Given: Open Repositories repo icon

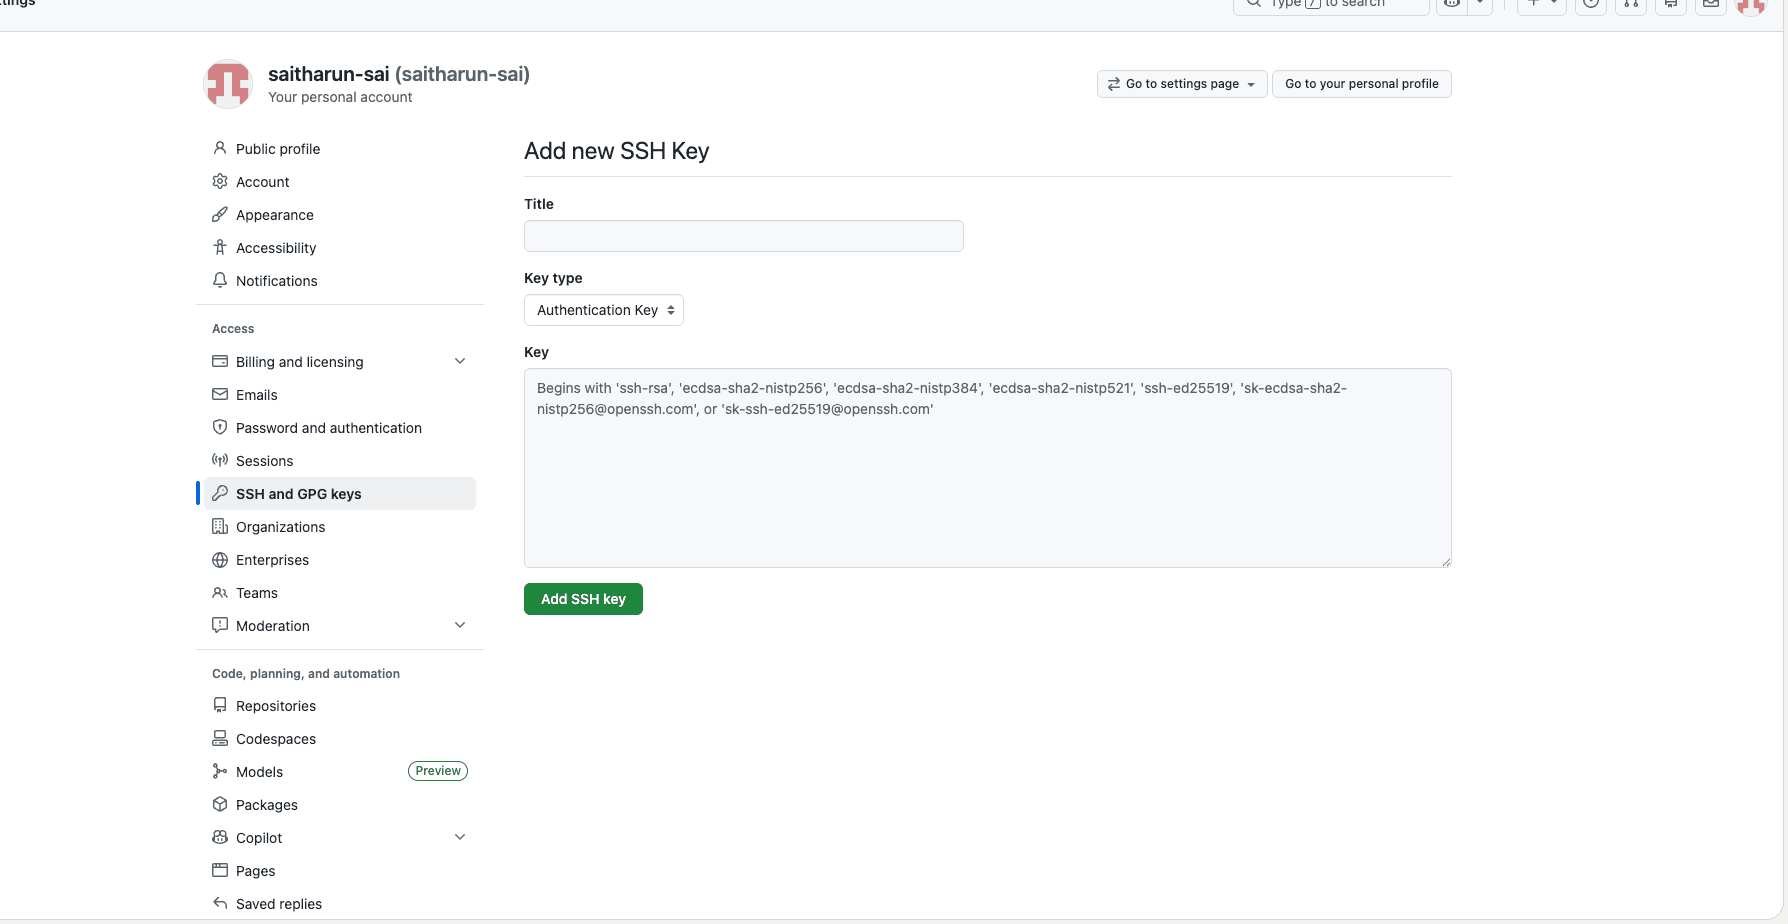Looking at the screenshot, I should pyautogui.click(x=220, y=706).
